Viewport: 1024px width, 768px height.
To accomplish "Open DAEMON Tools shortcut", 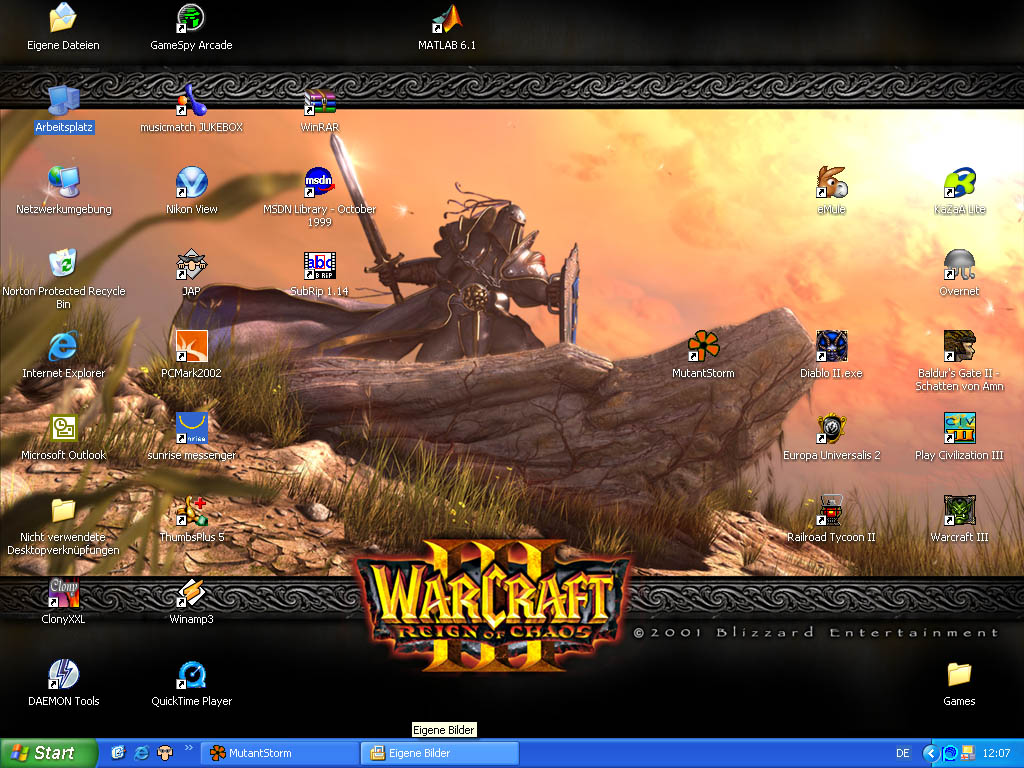I will tap(63, 675).
